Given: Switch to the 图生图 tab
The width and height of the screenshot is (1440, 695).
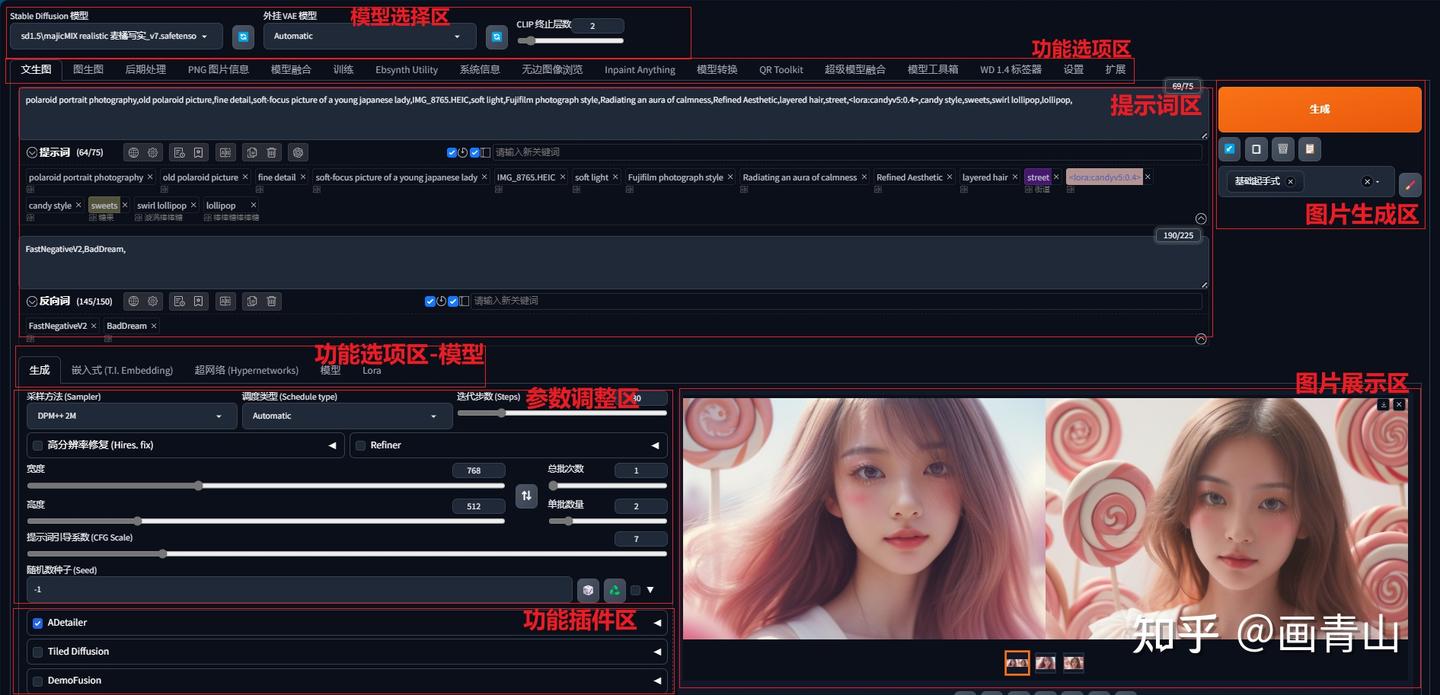Looking at the screenshot, I should tap(89, 69).
